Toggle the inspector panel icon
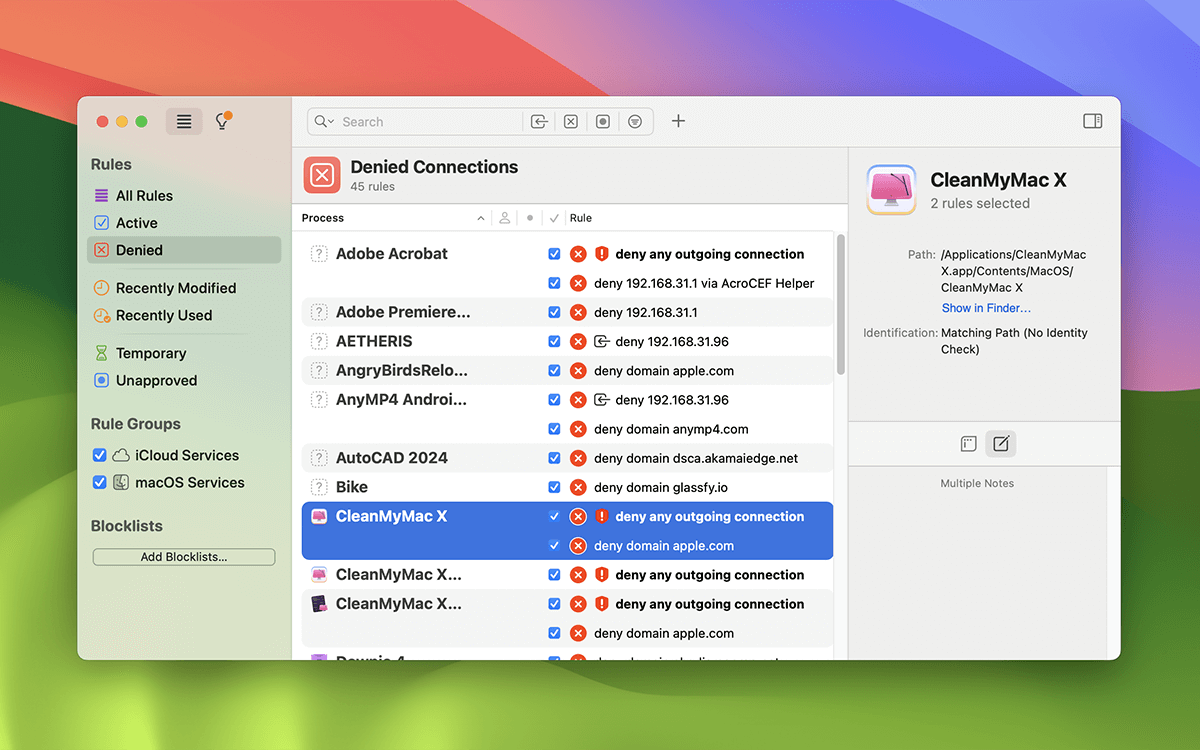1200x750 pixels. coord(1092,121)
